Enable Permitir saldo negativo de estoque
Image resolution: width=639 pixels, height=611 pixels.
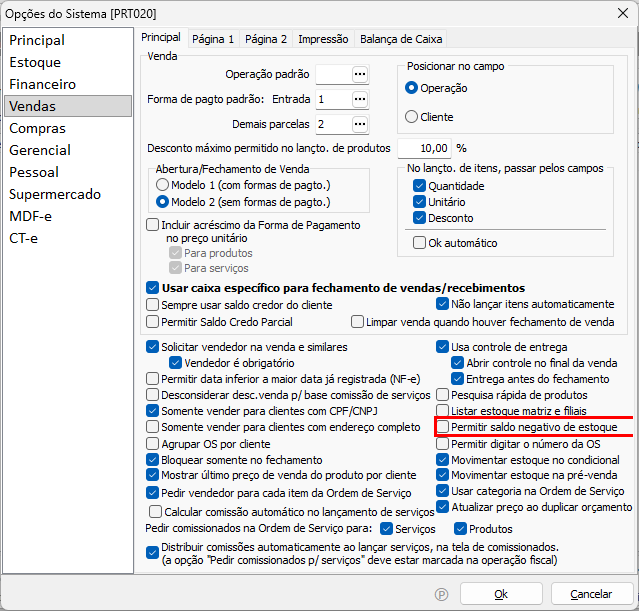(444, 427)
